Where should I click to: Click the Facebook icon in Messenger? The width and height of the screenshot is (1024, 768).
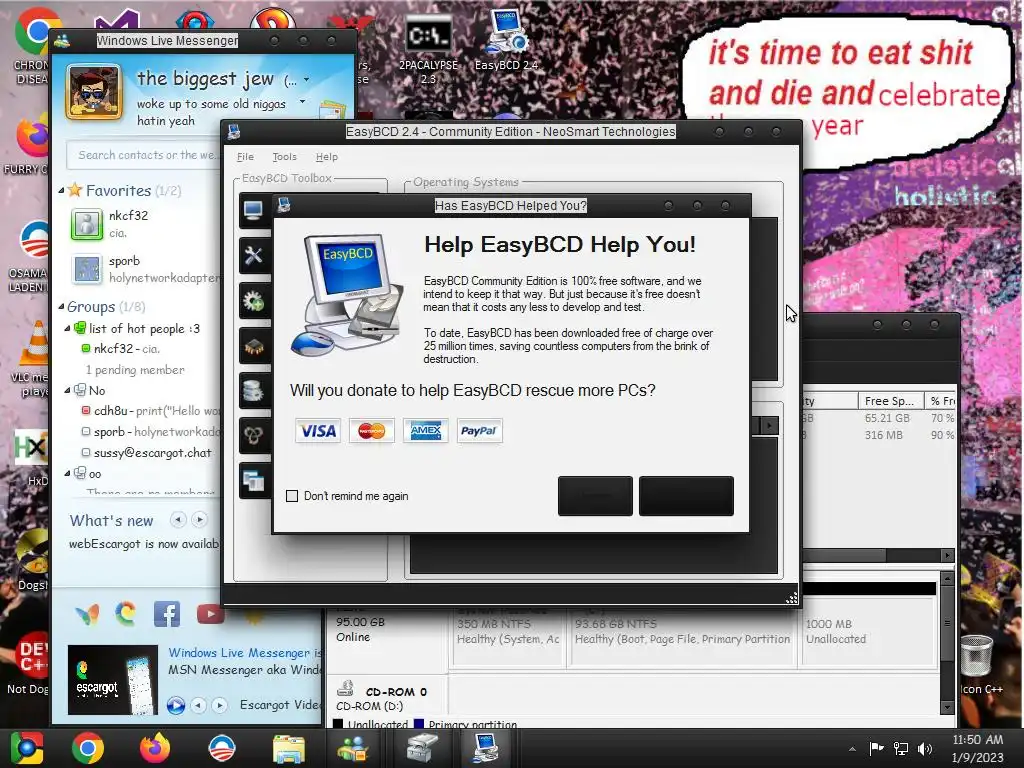[x=167, y=614]
